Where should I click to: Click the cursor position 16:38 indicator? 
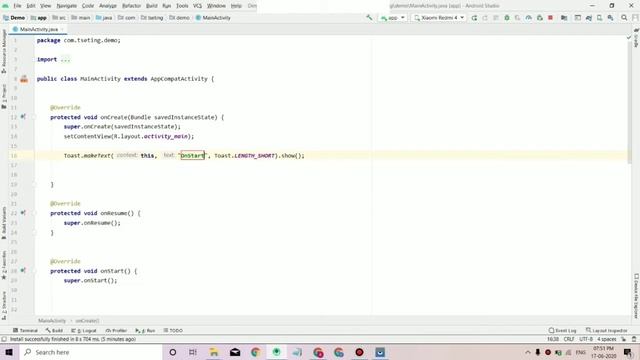tap(553, 339)
